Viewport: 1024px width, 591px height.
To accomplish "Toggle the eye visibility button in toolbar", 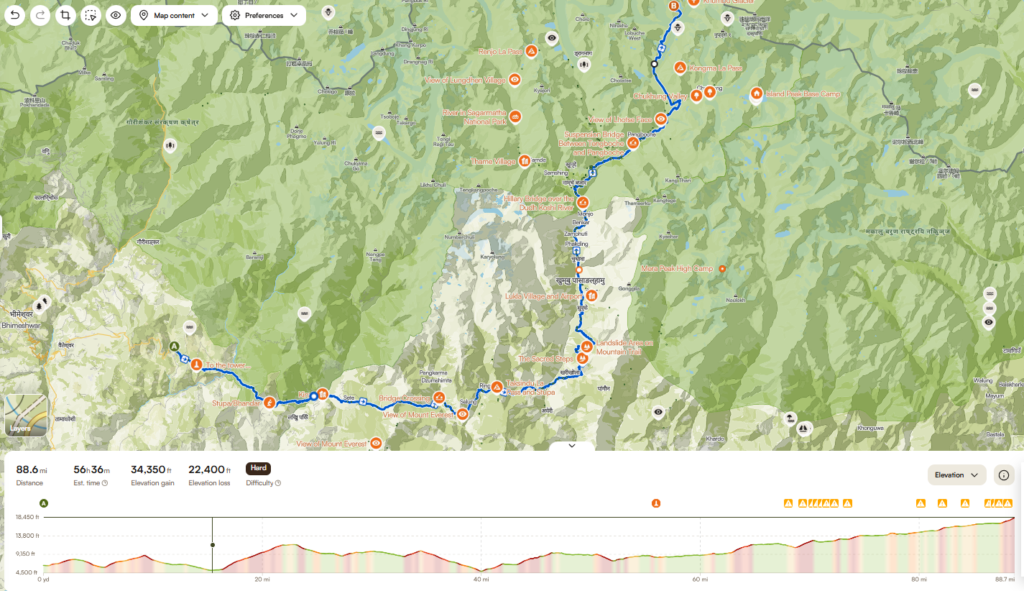I will (116, 15).
